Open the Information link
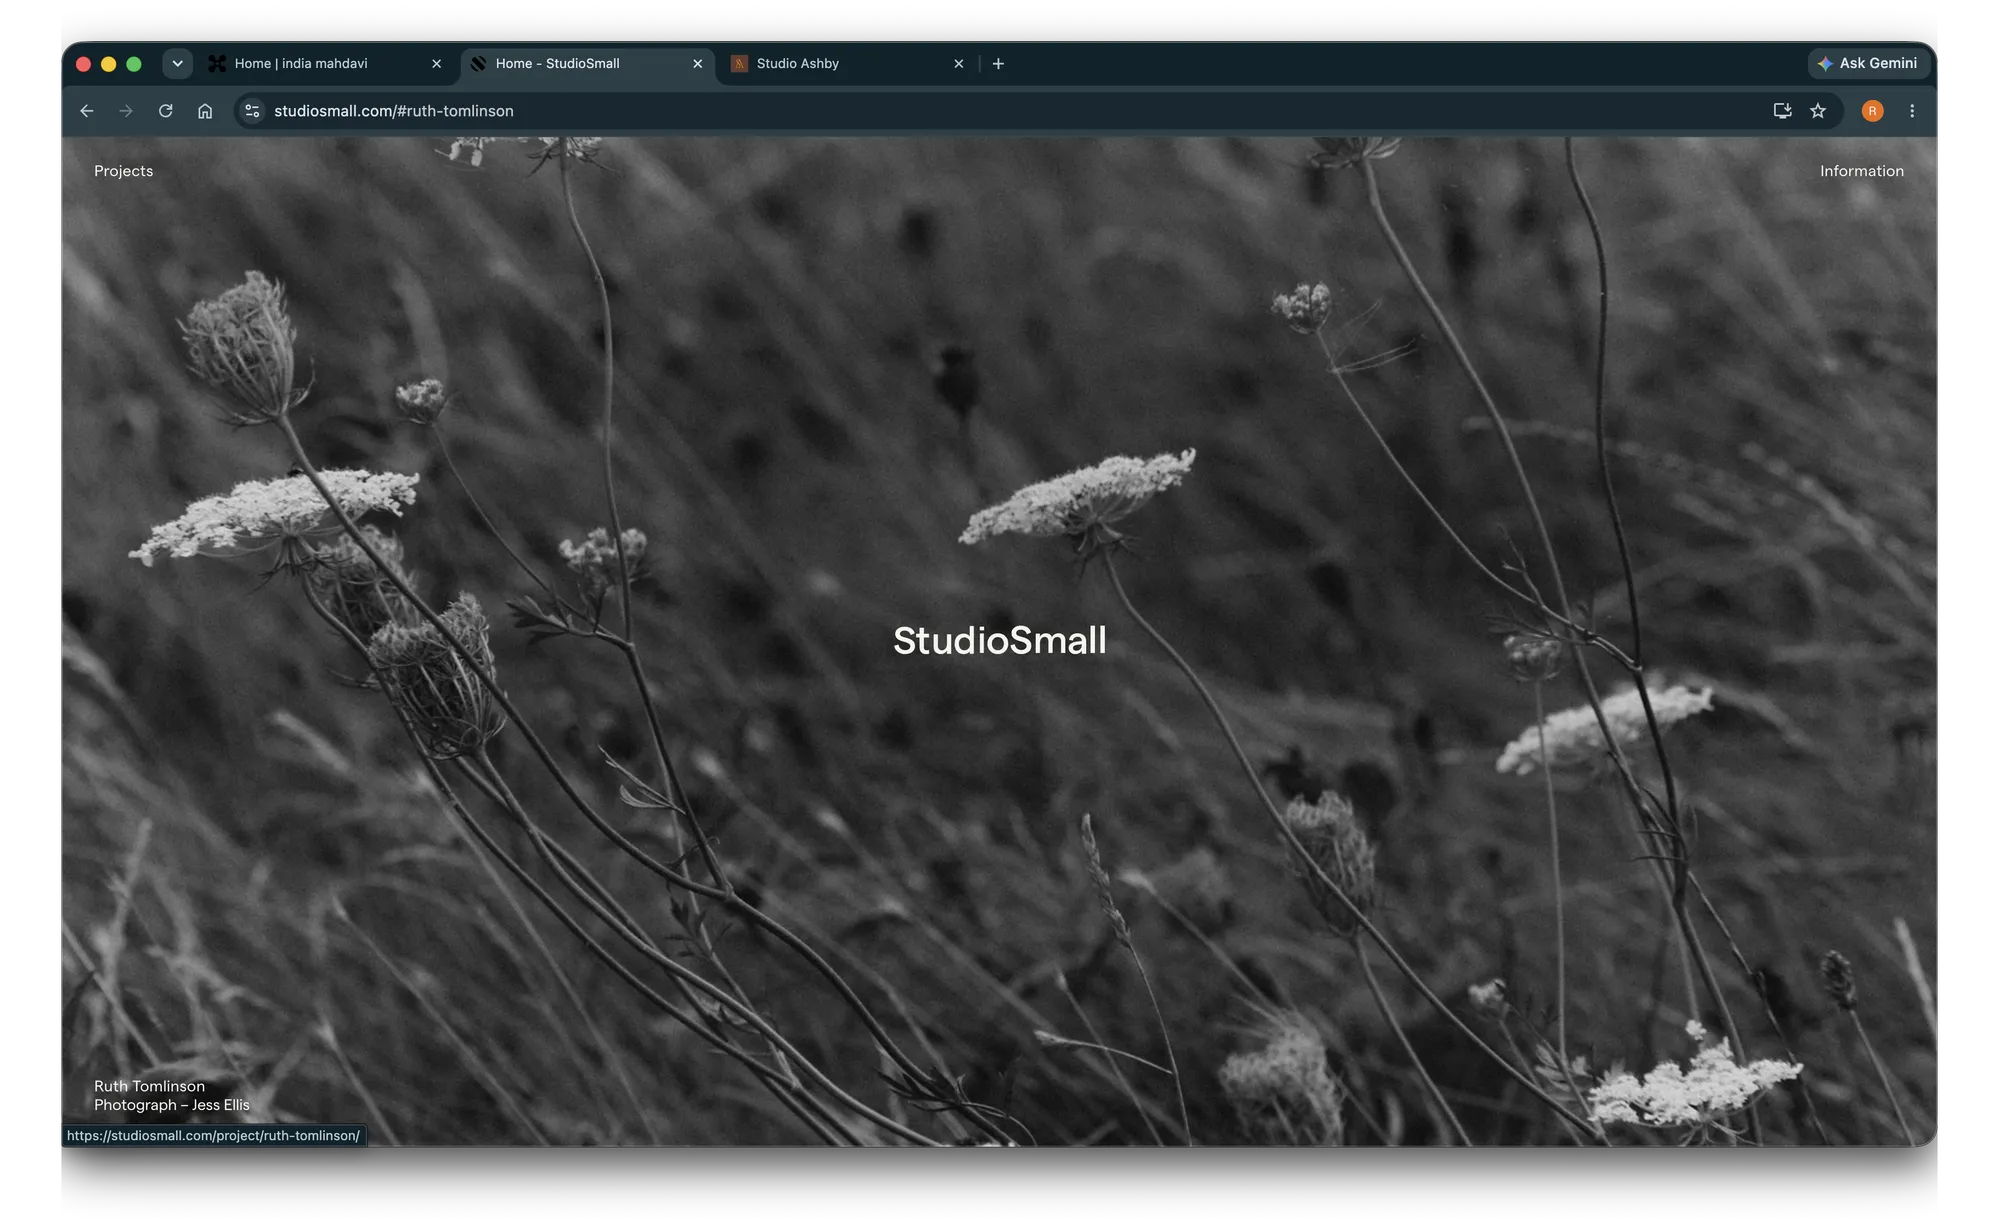The image size is (1999, 1228). (1861, 171)
